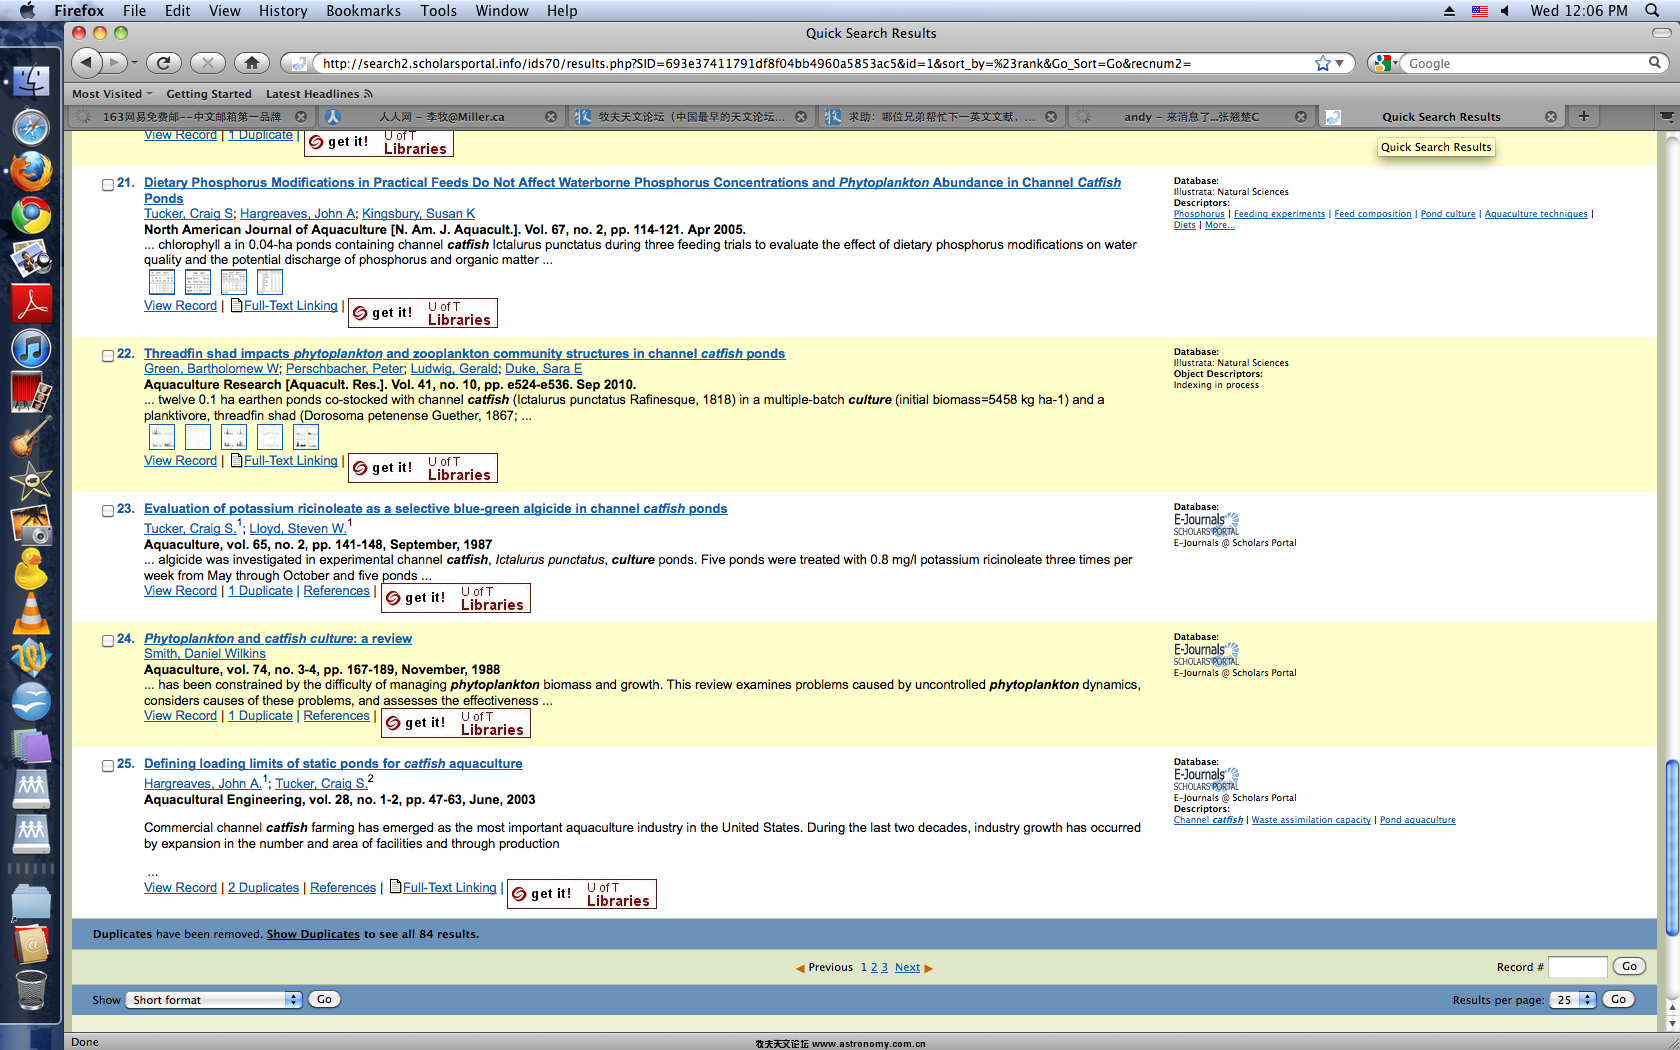Launch Safari compass icon in Dock
The height and width of the screenshot is (1050, 1680).
[31, 128]
